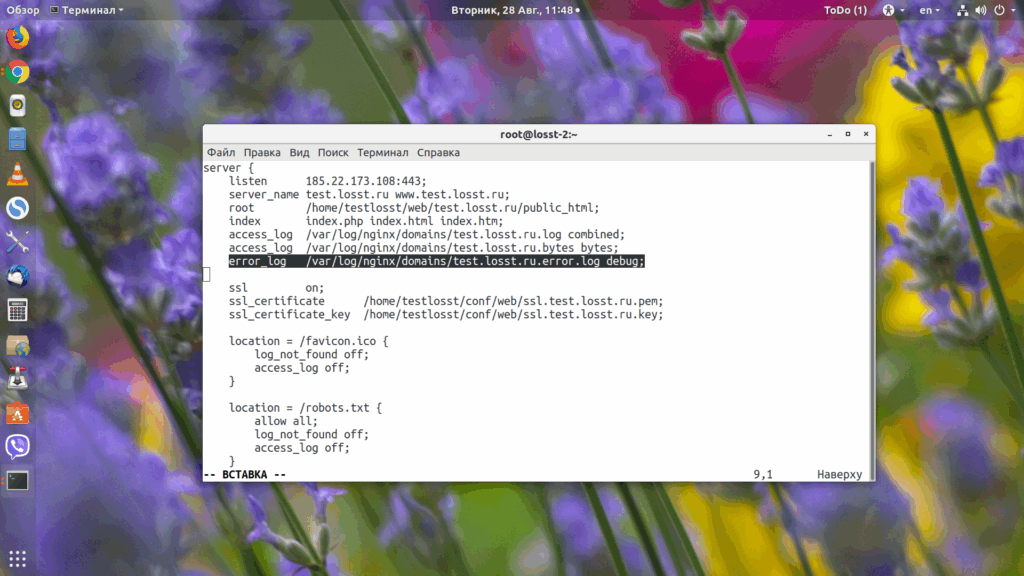Open the Справка menu
1024x576 pixels.
[x=438, y=152]
